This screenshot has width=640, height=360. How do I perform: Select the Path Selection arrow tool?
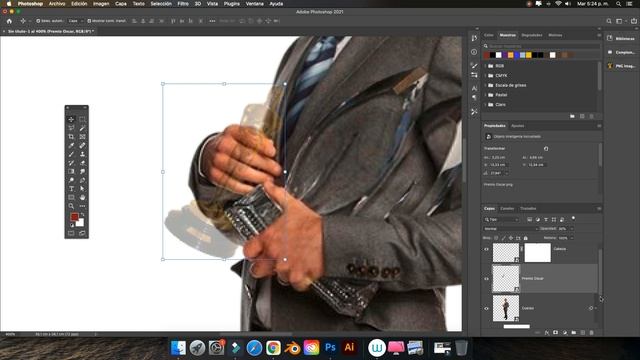pos(82,189)
